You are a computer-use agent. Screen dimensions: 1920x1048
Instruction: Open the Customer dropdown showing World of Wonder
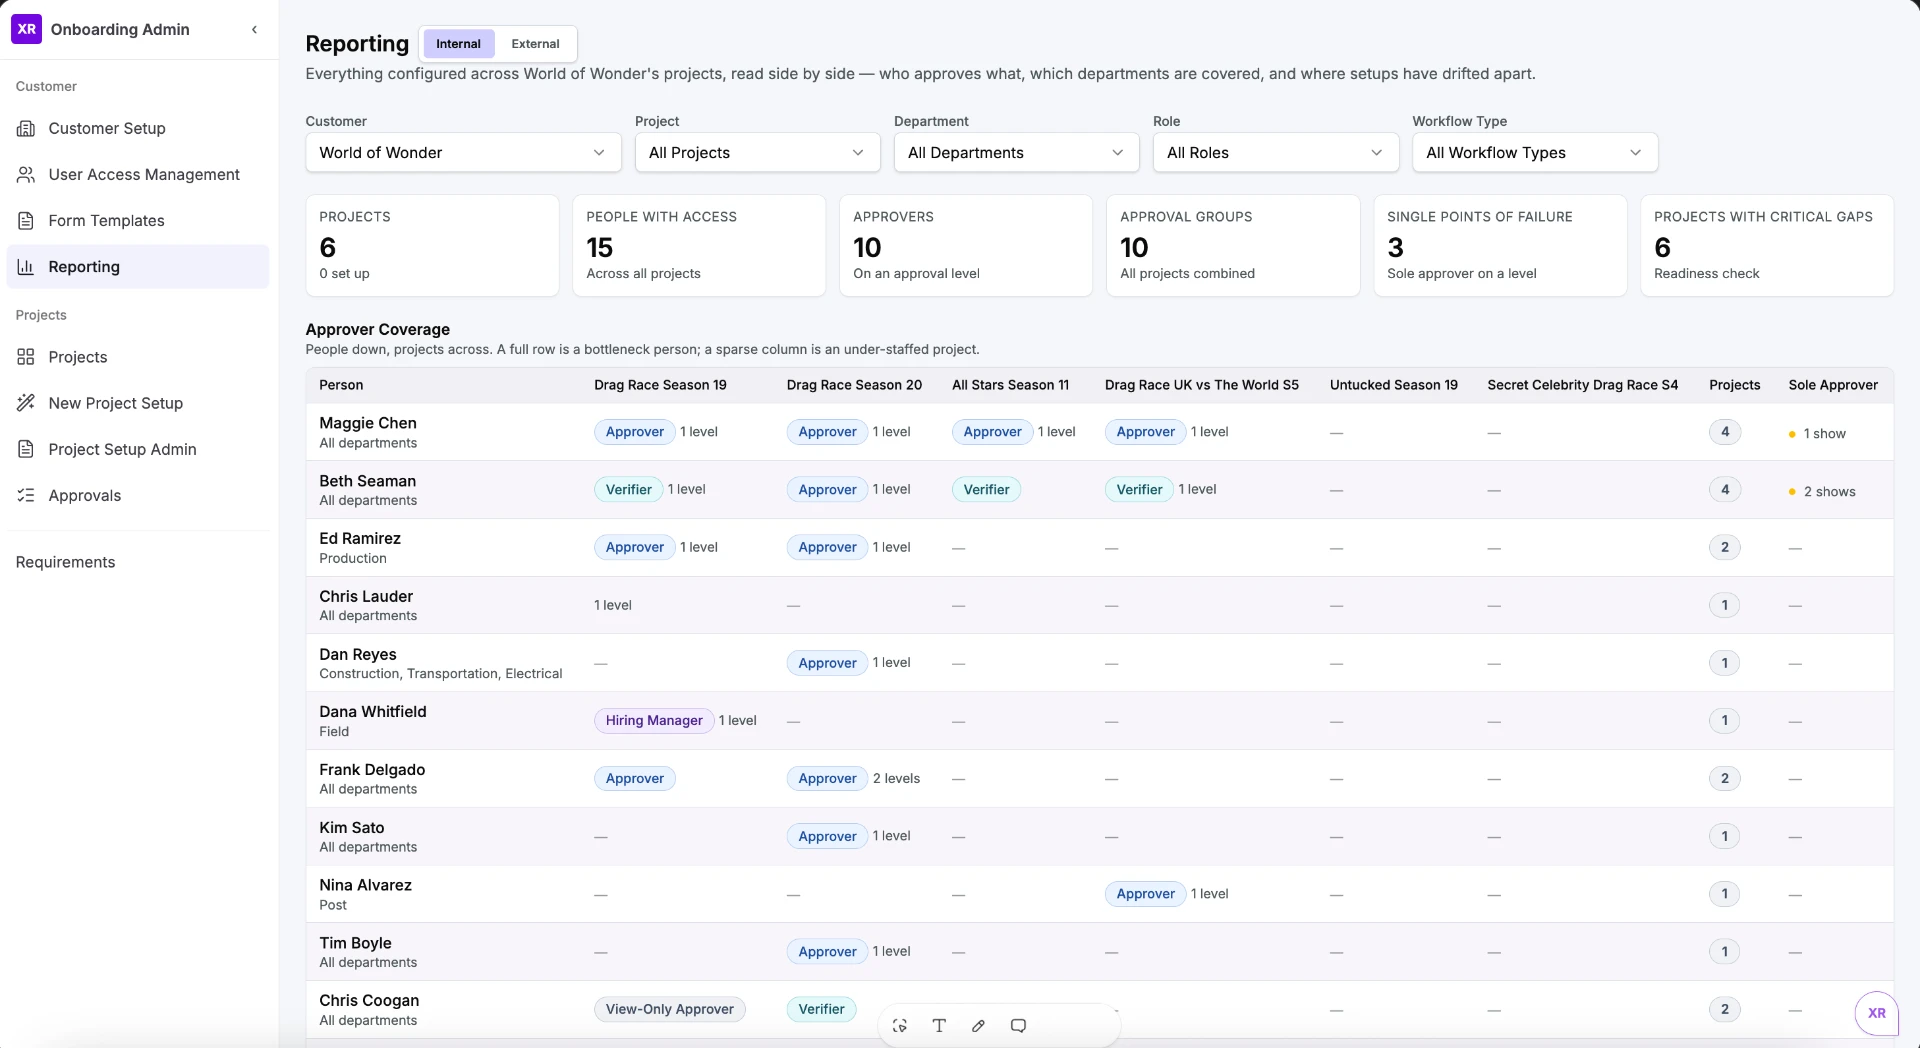coord(463,152)
